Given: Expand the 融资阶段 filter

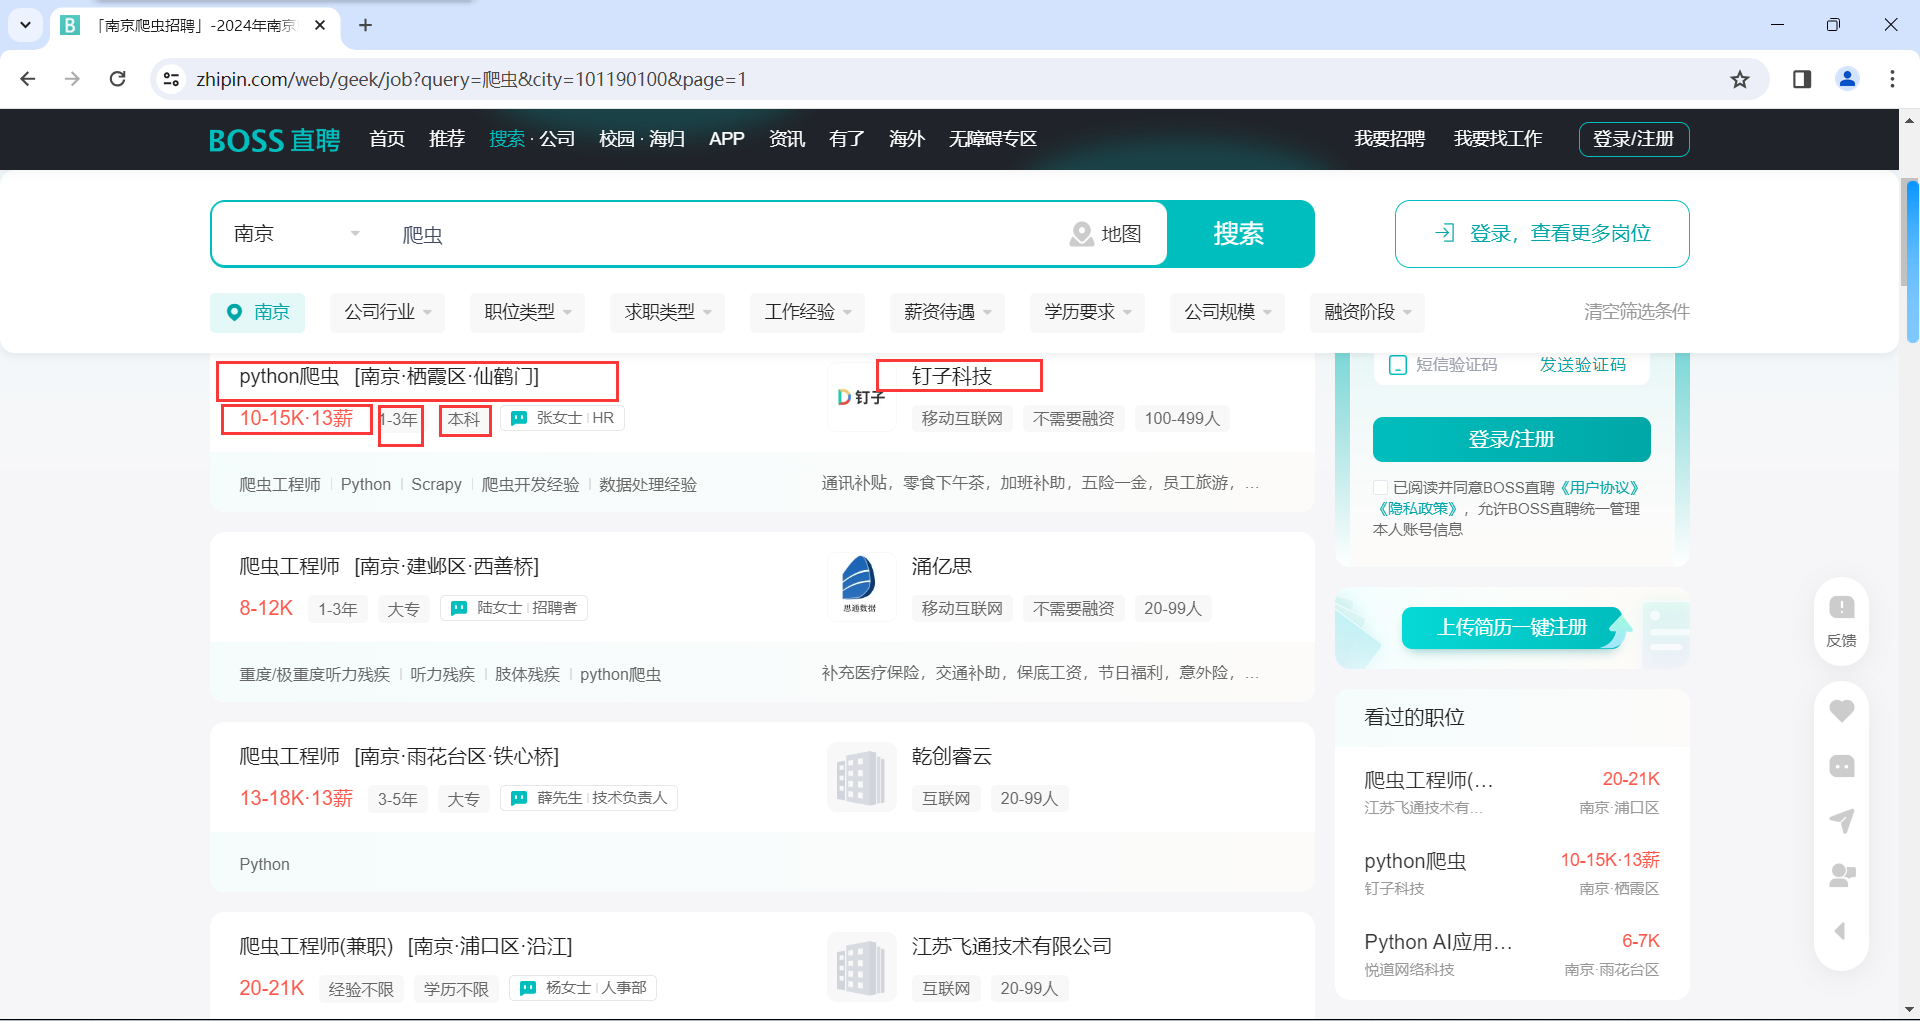Looking at the screenshot, I should coord(1367,312).
